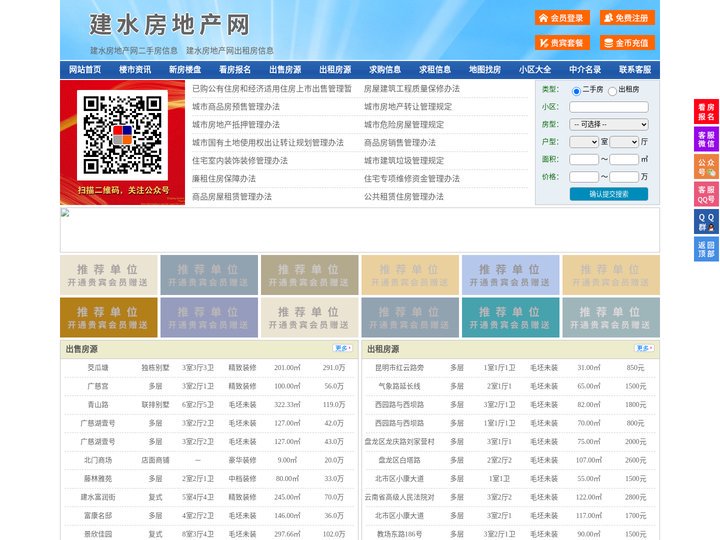Viewport: 720px width, 540px height.
Task: Open the 昆明市红云路旁 rental listing
Action: [399, 368]
